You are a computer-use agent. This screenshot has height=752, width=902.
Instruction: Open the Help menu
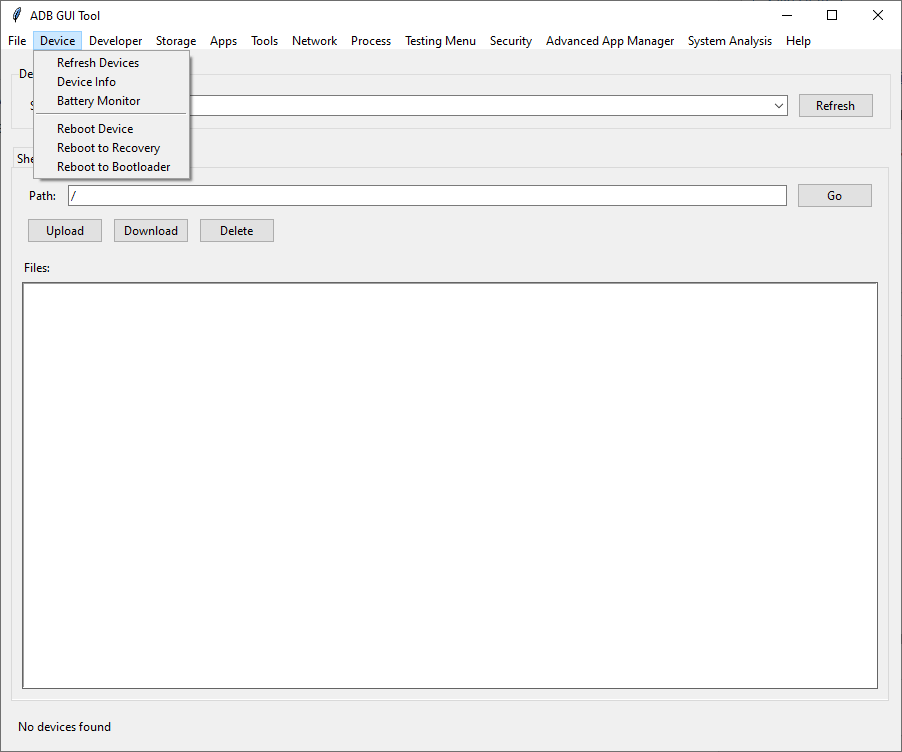click(798, 41)
